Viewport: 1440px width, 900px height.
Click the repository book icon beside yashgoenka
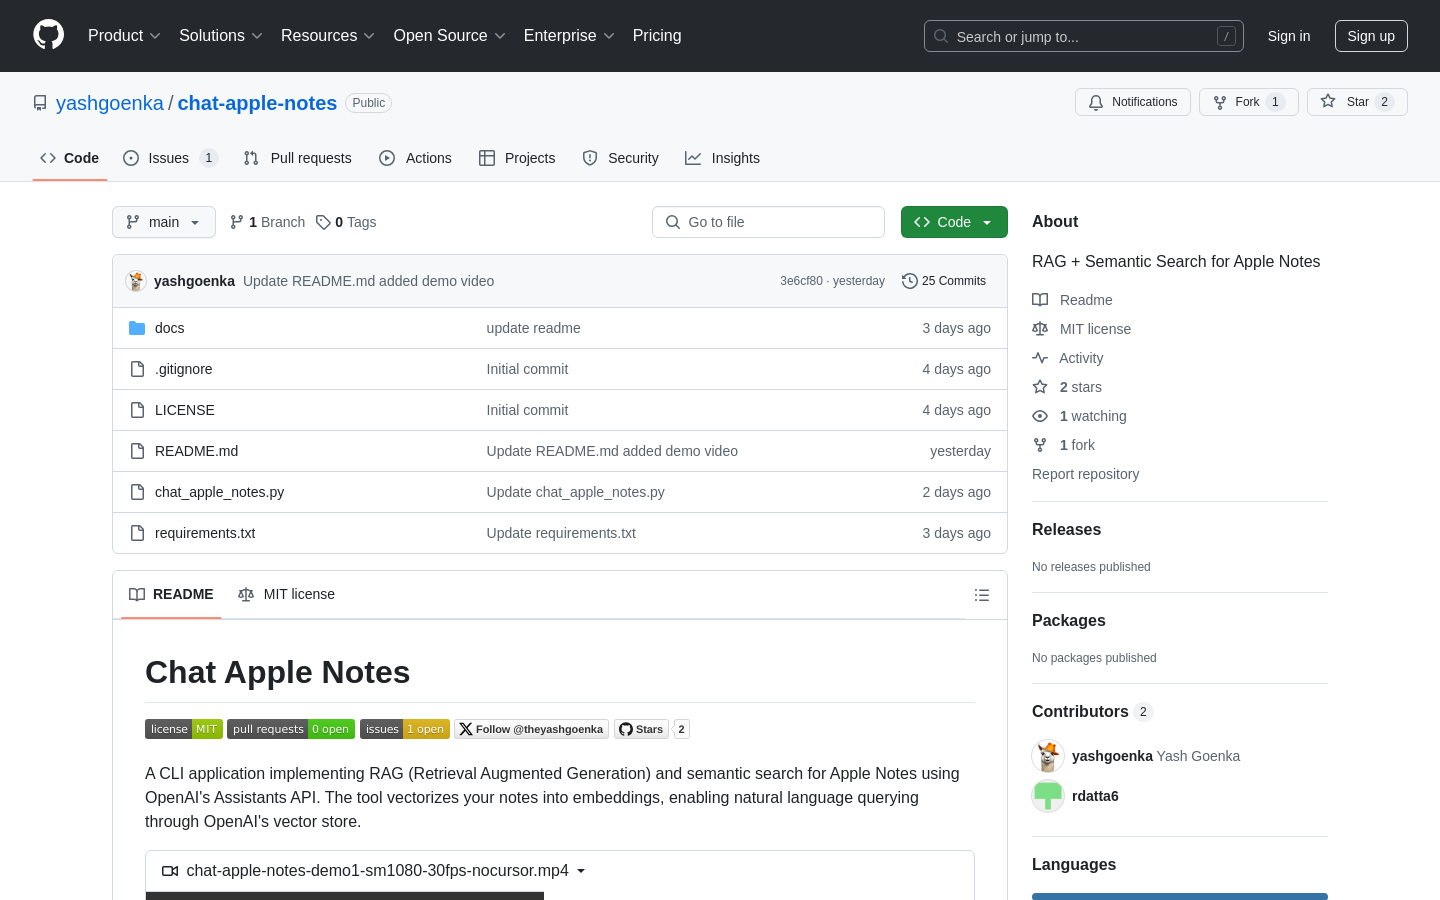(x=40, y=103)
